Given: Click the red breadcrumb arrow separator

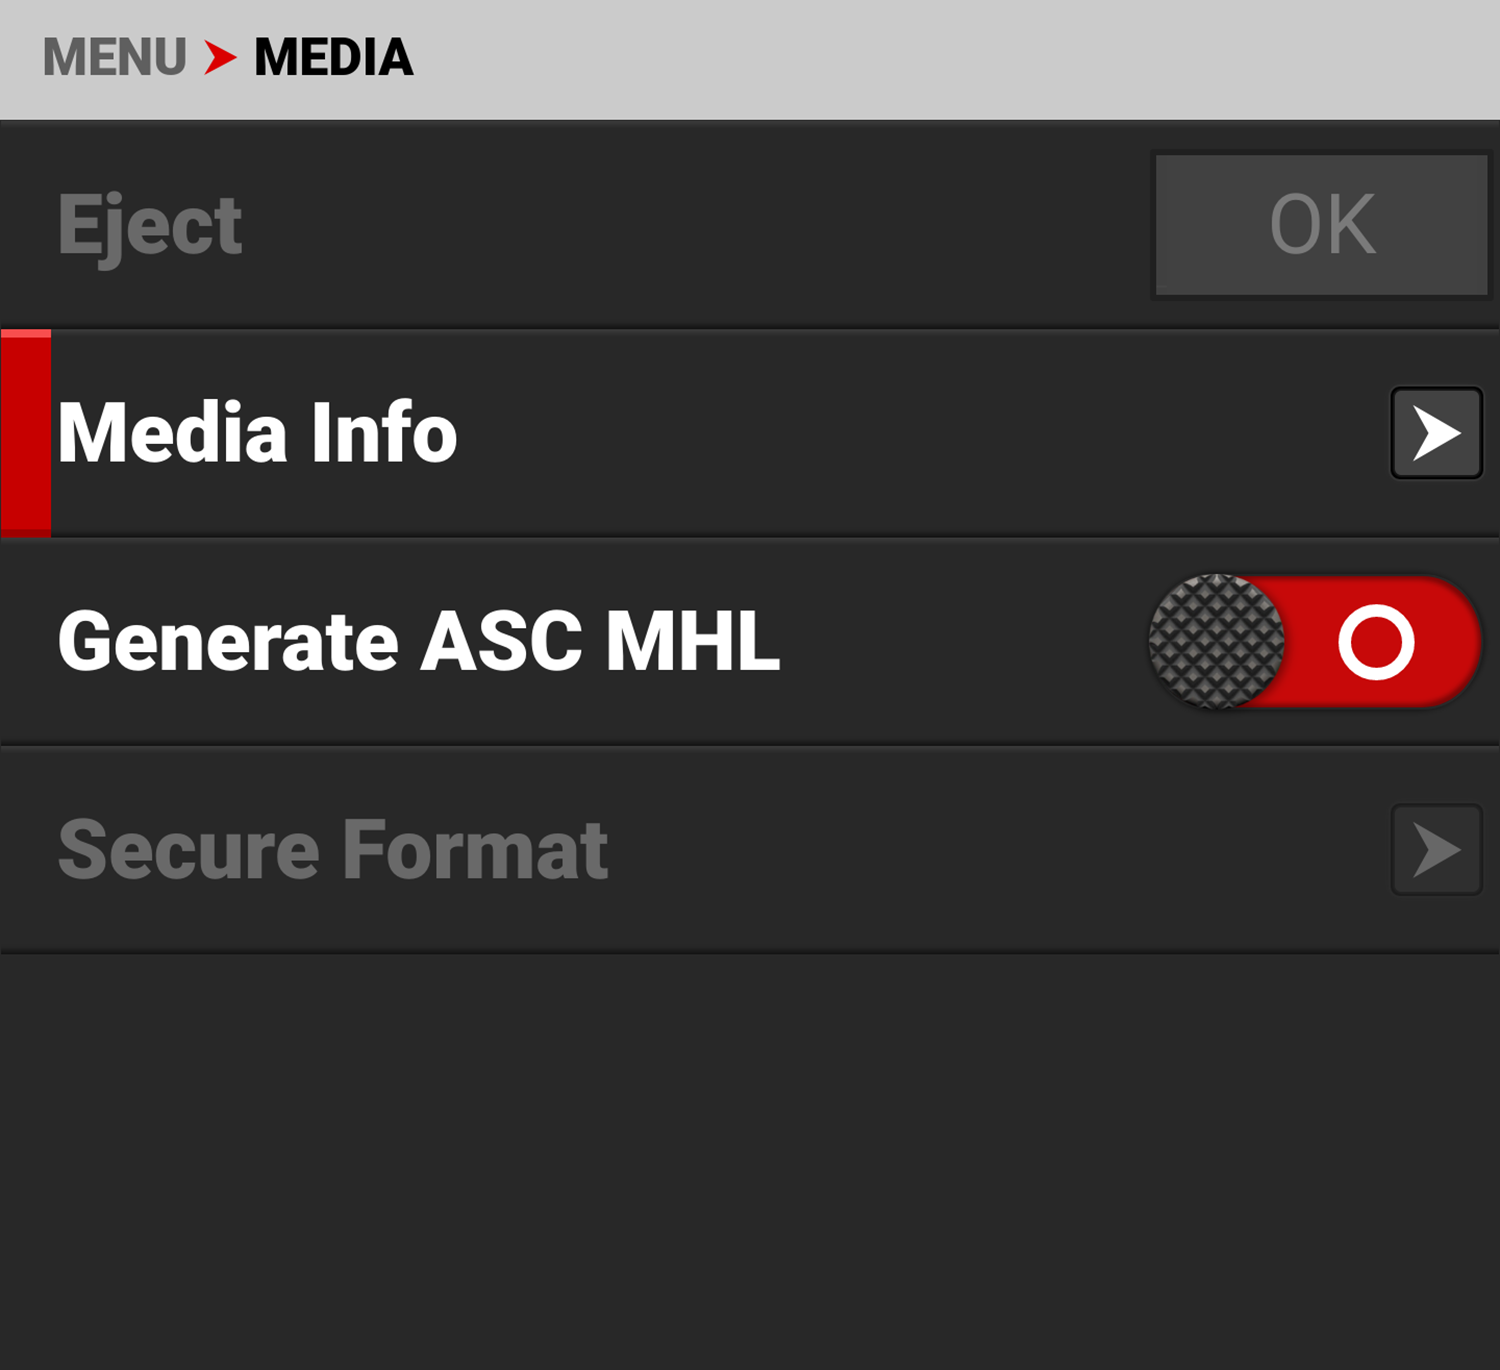Looking at the screenshot, I should (x=220, y=57).
